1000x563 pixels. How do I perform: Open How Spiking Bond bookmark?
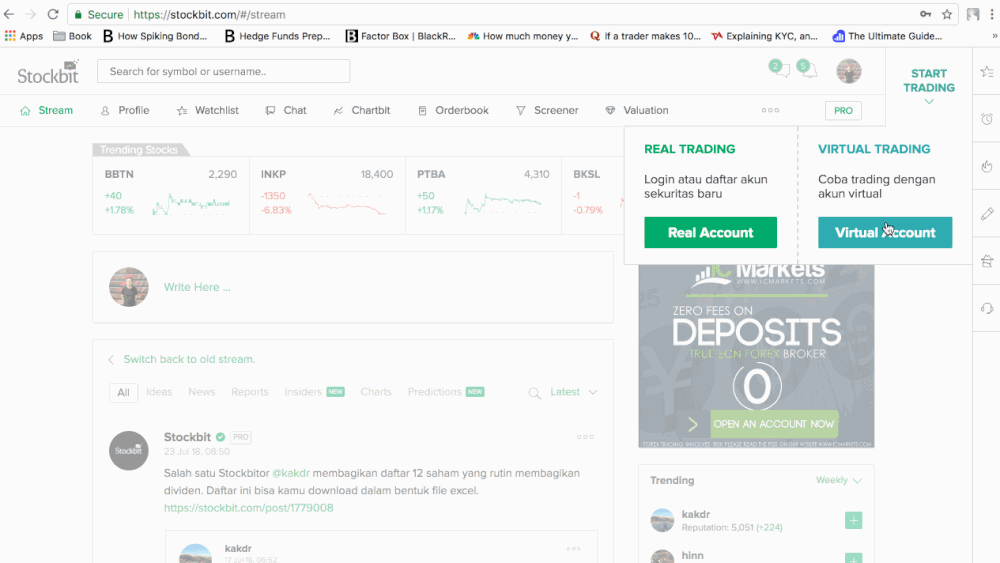pos(155,36)
